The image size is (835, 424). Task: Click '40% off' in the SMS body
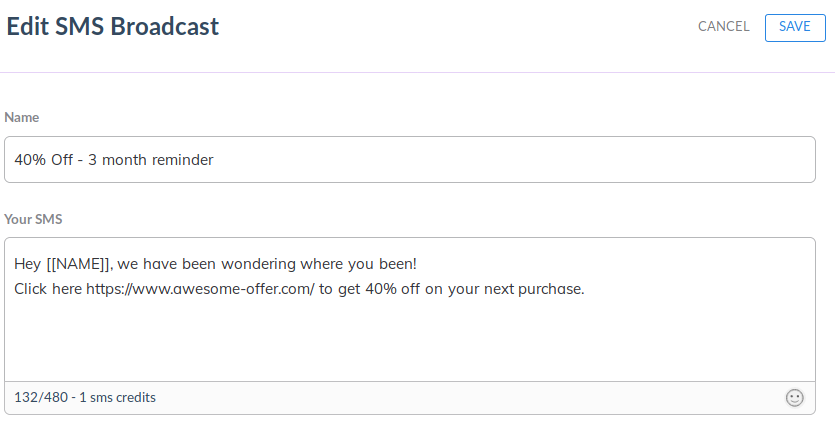click(391, 289)
